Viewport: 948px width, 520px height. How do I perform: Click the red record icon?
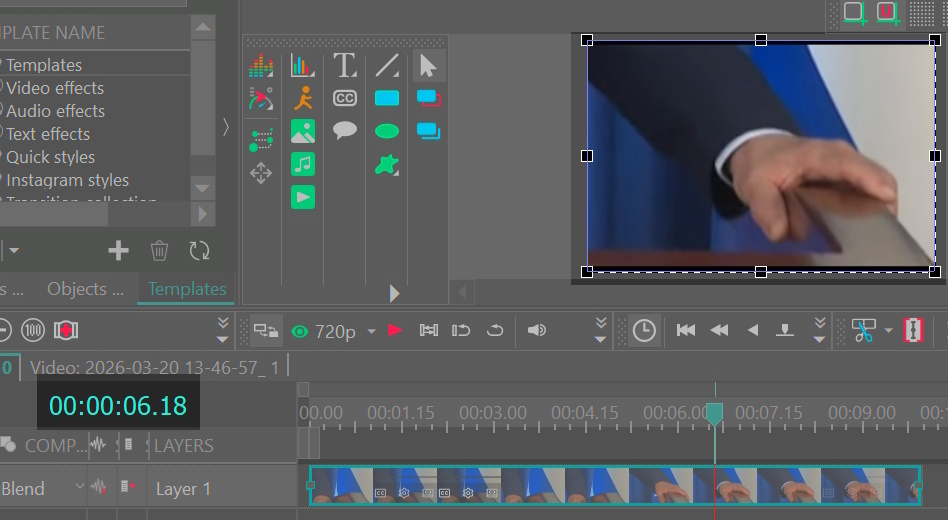65,330
